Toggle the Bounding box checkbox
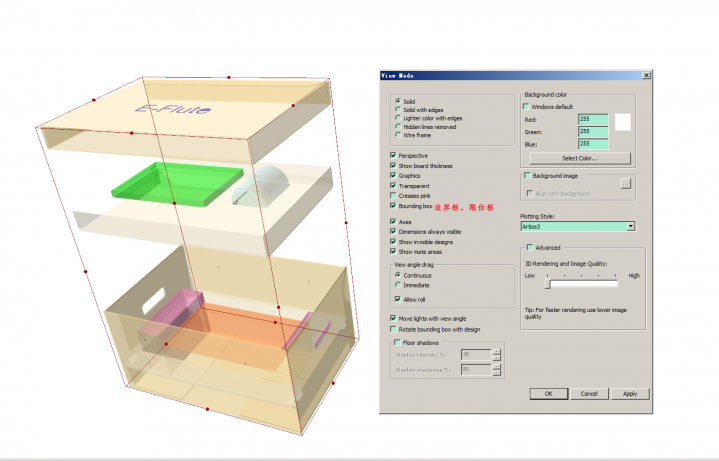The height and width of the screenshot is (461, 719). pyautogui.click(x=392, y=205)
